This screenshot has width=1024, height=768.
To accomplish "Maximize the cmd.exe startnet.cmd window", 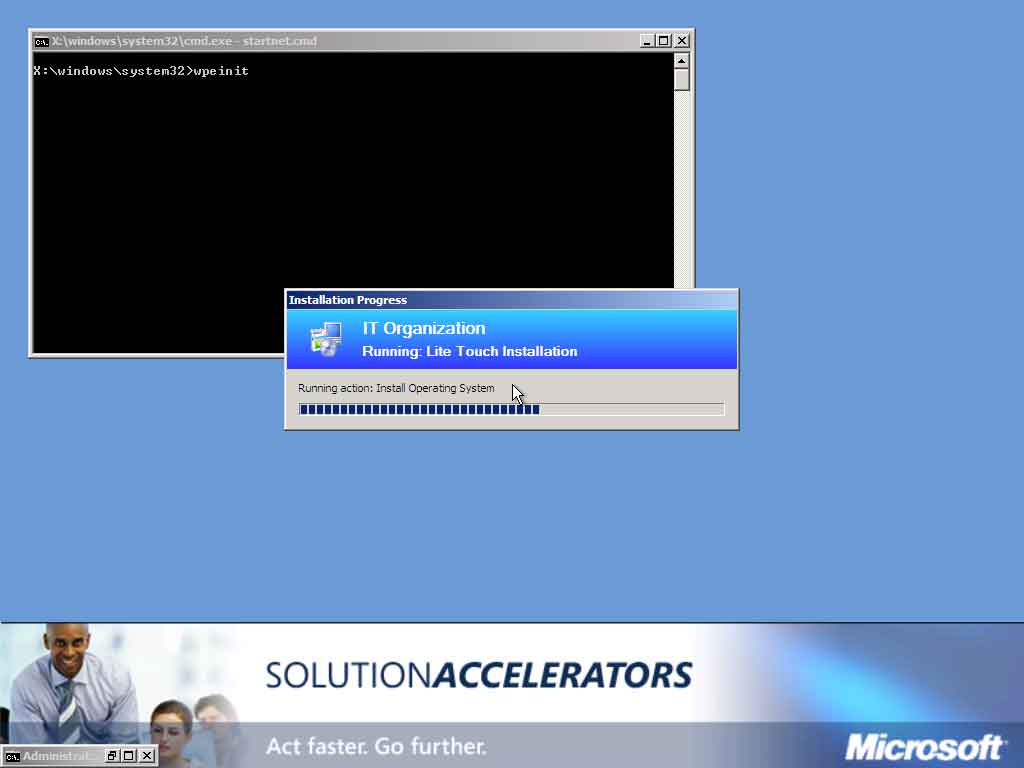I will coord(664,41).
